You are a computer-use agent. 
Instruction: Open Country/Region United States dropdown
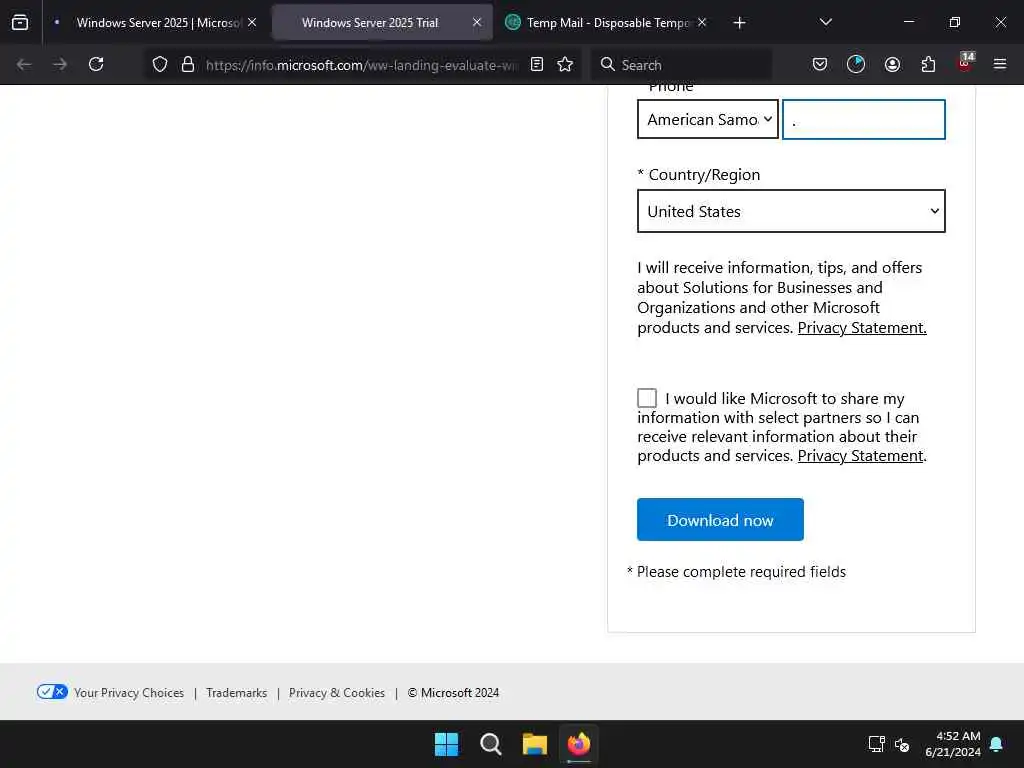[792, 211]
